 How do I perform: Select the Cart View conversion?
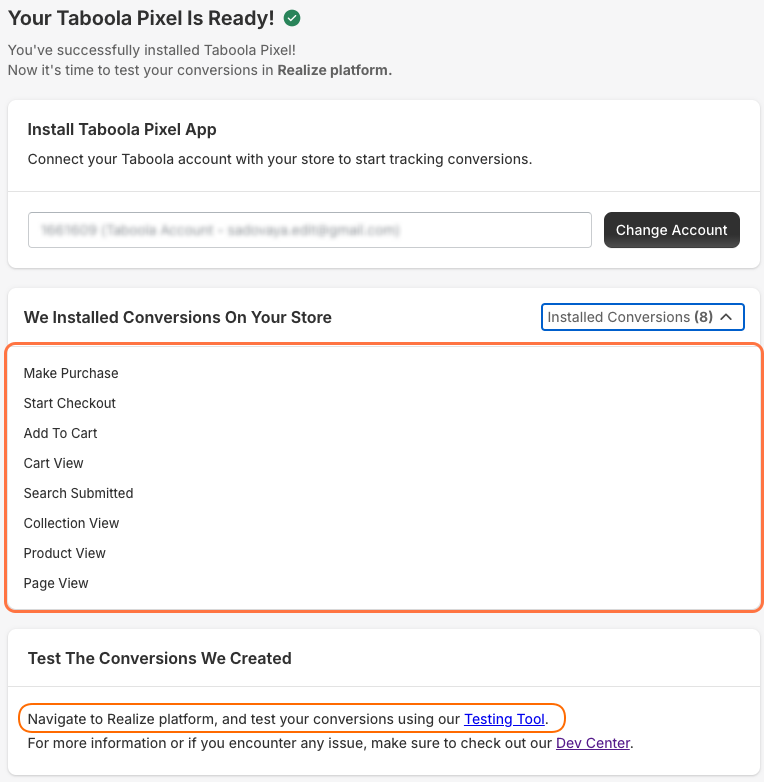53,463
